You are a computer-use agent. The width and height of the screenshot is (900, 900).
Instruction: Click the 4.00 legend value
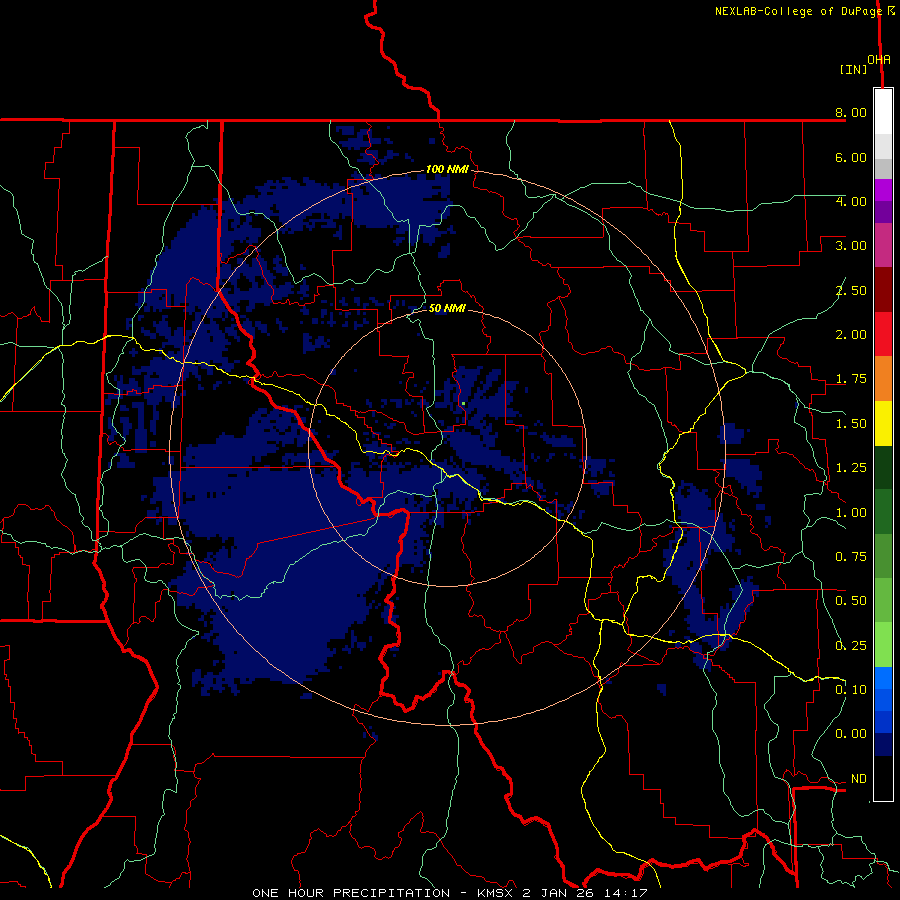tap(851, 201)
